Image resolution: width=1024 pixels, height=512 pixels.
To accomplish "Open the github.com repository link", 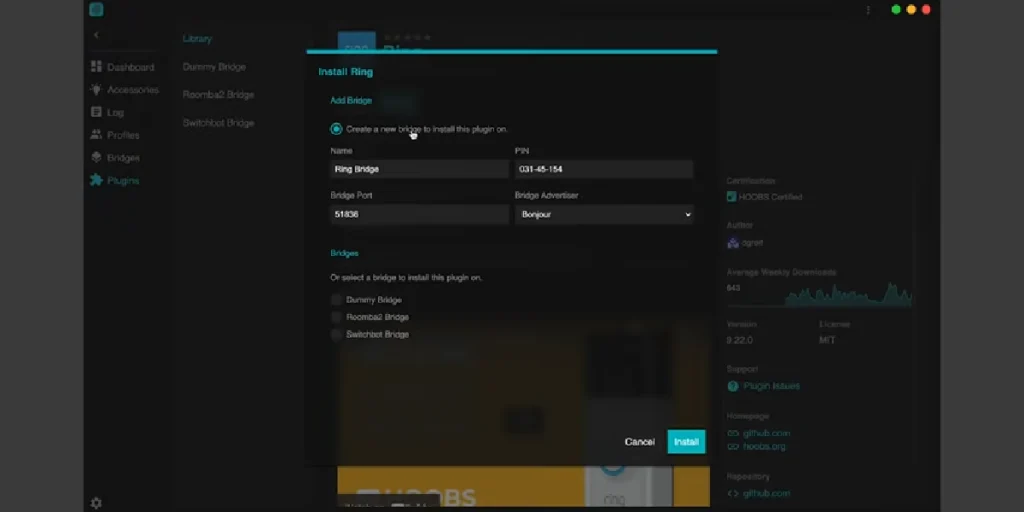I will click(x=766, y=494).
